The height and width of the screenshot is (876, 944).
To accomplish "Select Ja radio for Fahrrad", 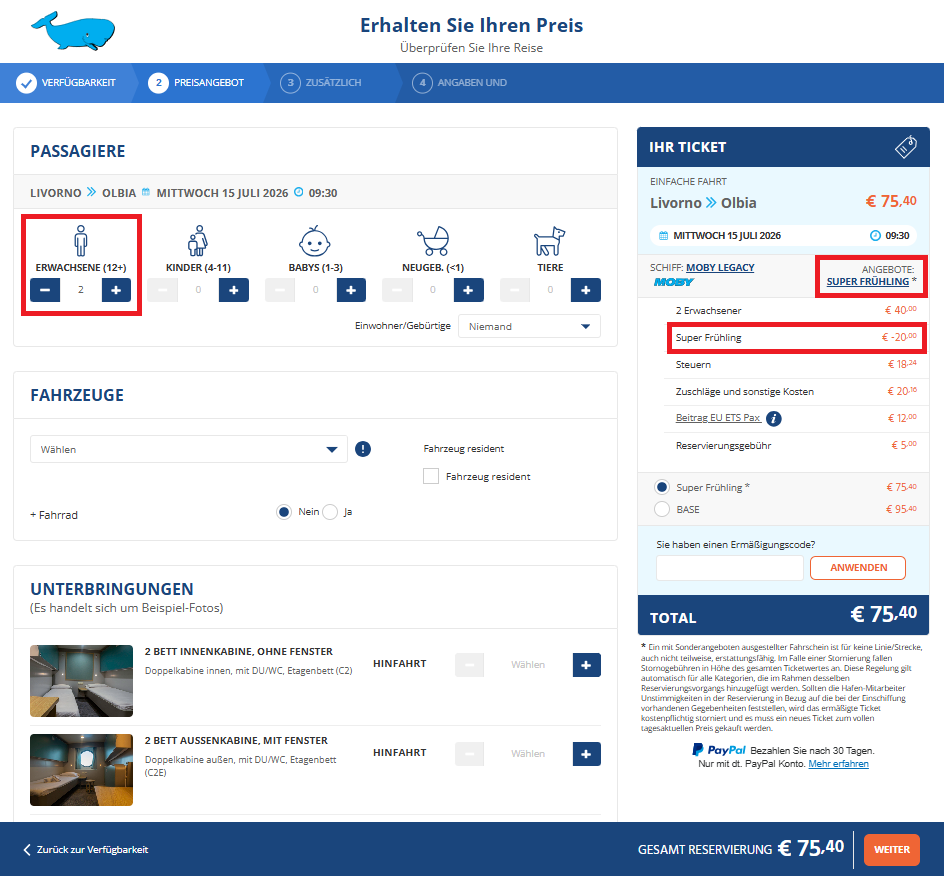I will click(x=330, y=512).
